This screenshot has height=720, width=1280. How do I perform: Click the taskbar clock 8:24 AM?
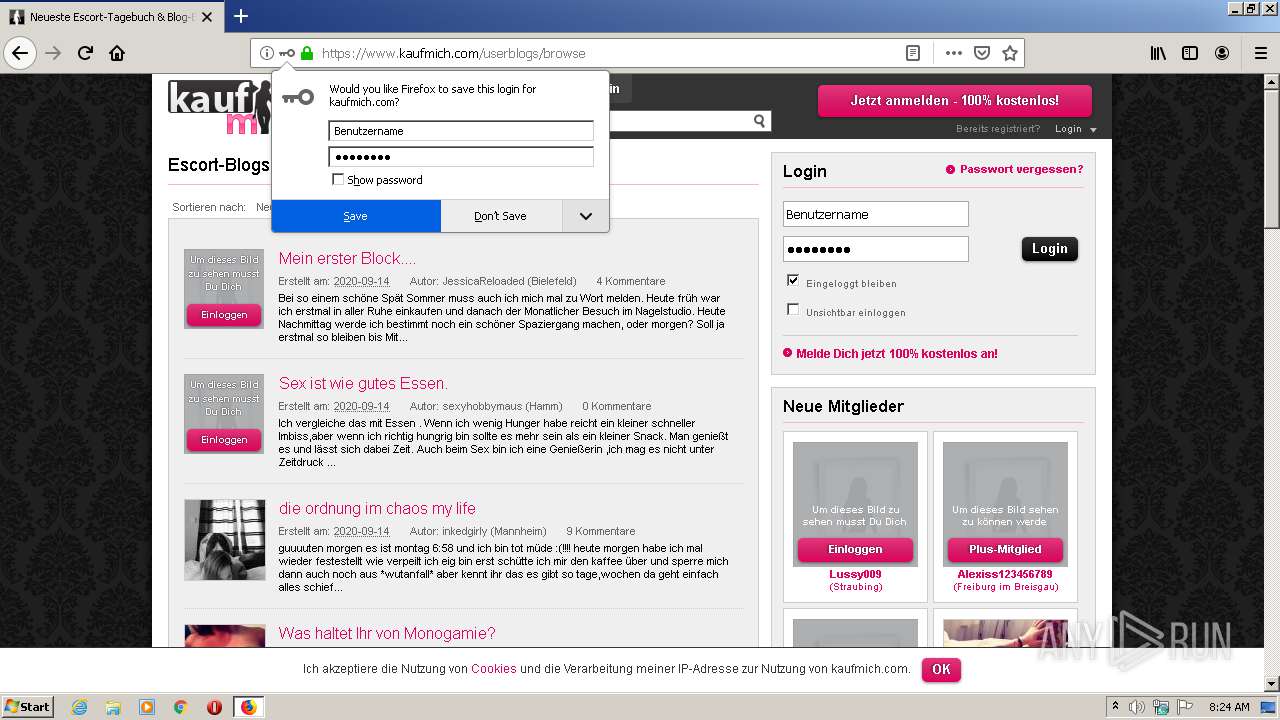(x=1229, y=707)
